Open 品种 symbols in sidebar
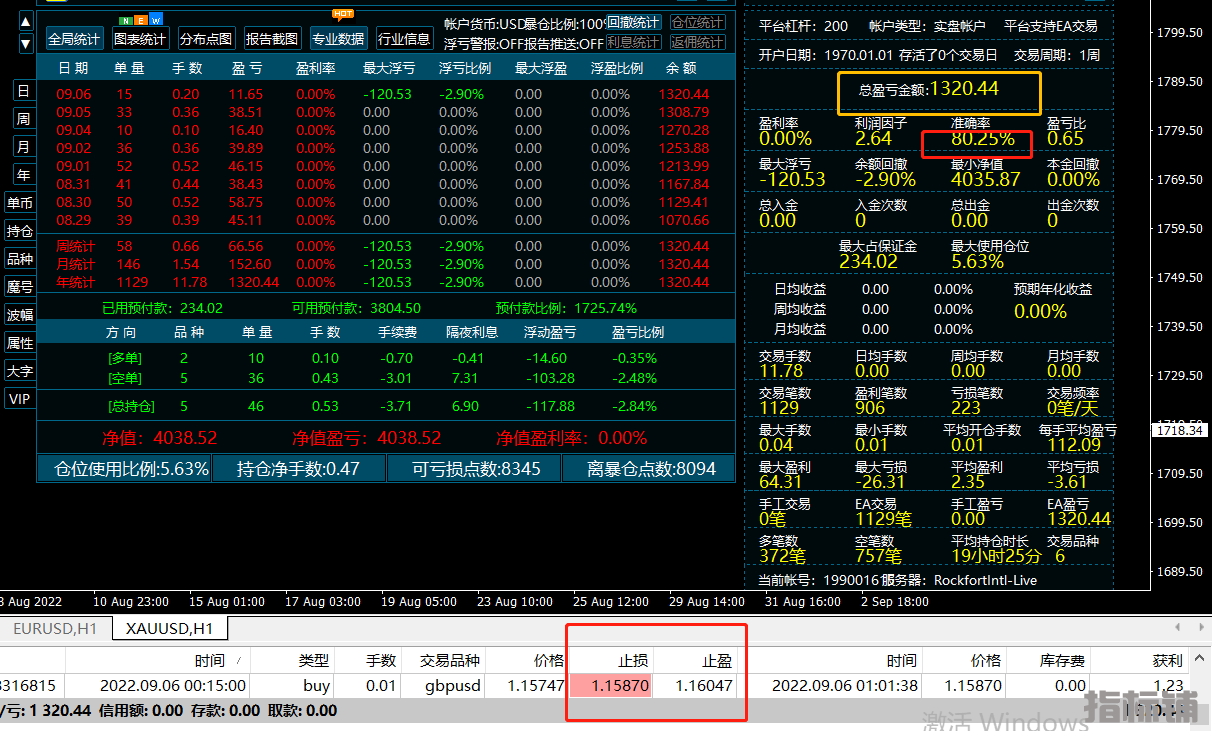 [x=20, y=259]
